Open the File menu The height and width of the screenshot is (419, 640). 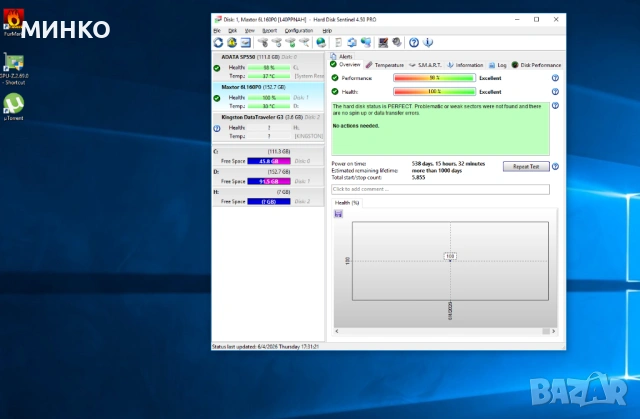click(217, 31)
